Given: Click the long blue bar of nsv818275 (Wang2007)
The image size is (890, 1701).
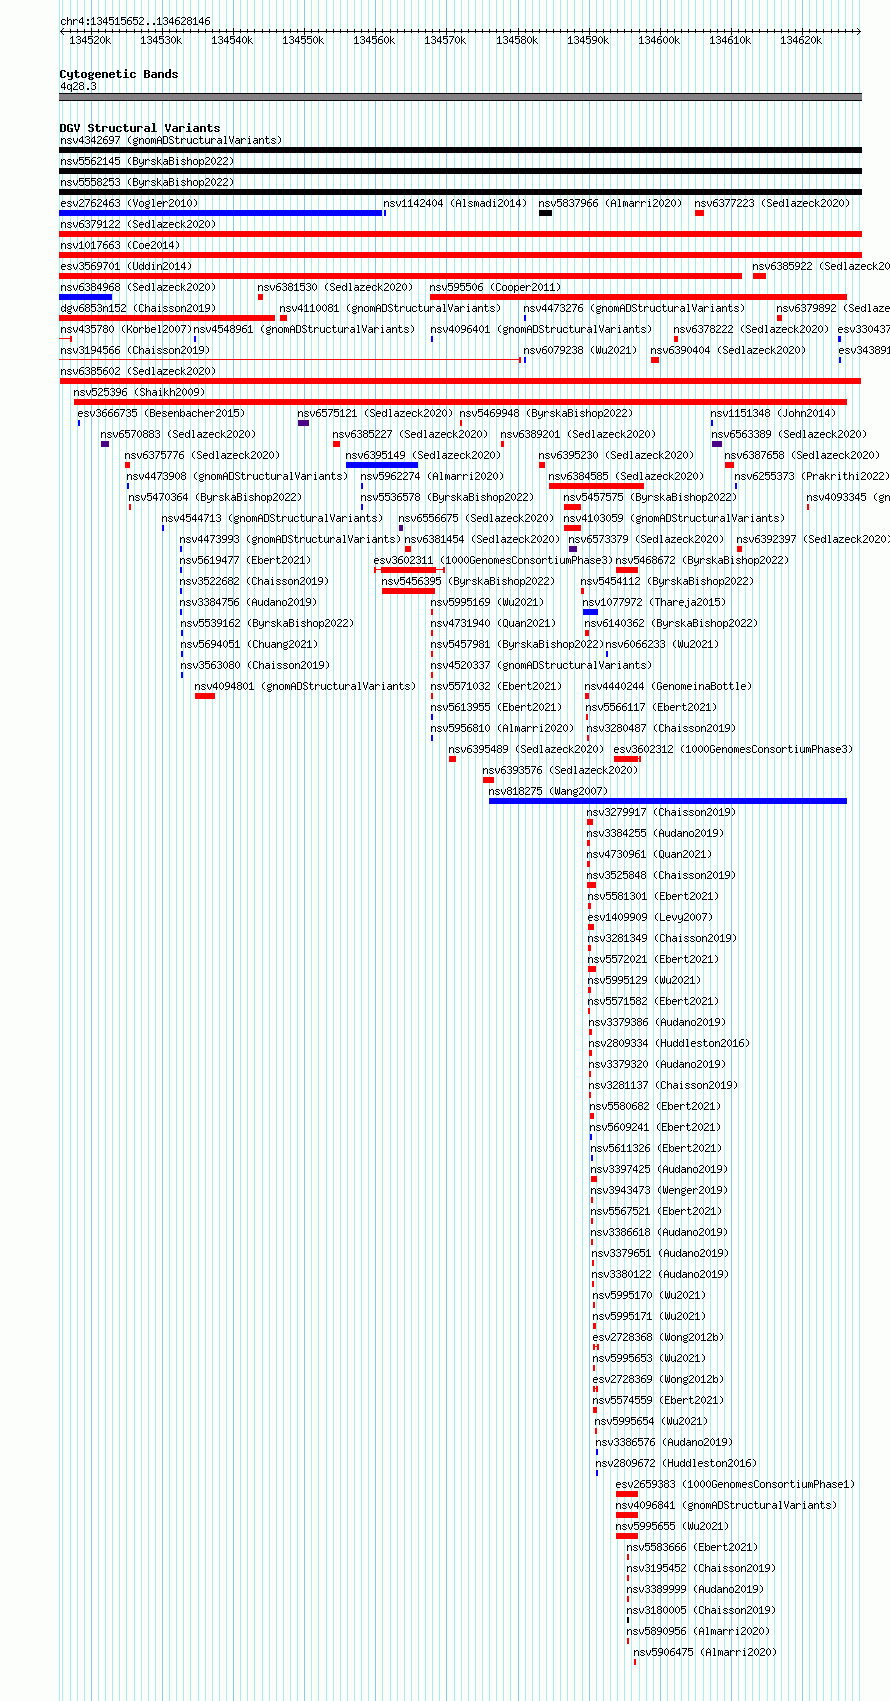Looking at the screenshot, I should click(x=668, y=800).
